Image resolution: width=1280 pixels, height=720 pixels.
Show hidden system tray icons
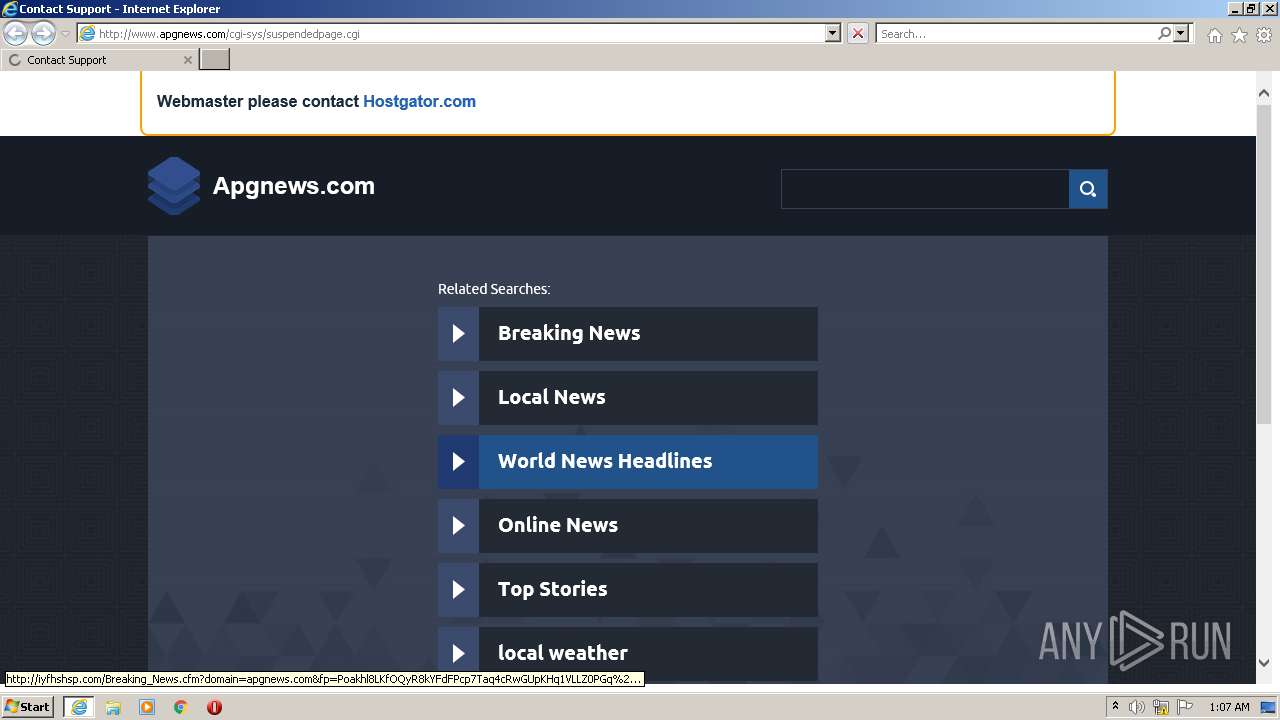1115,707
